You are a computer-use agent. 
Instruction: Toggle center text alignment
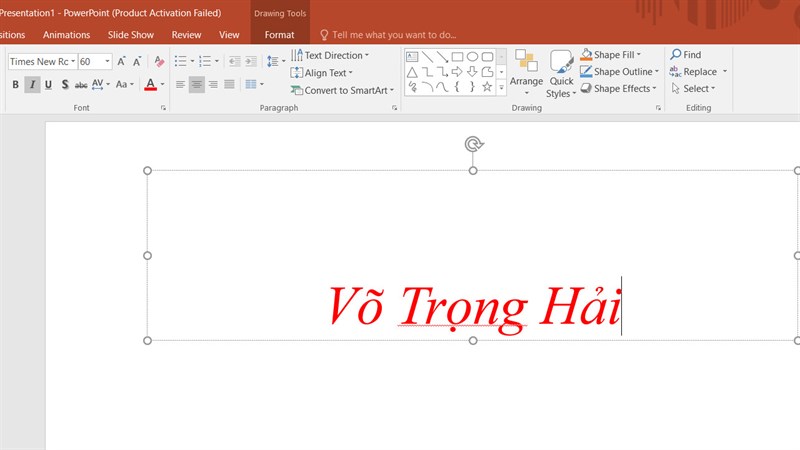pos(196,84)
